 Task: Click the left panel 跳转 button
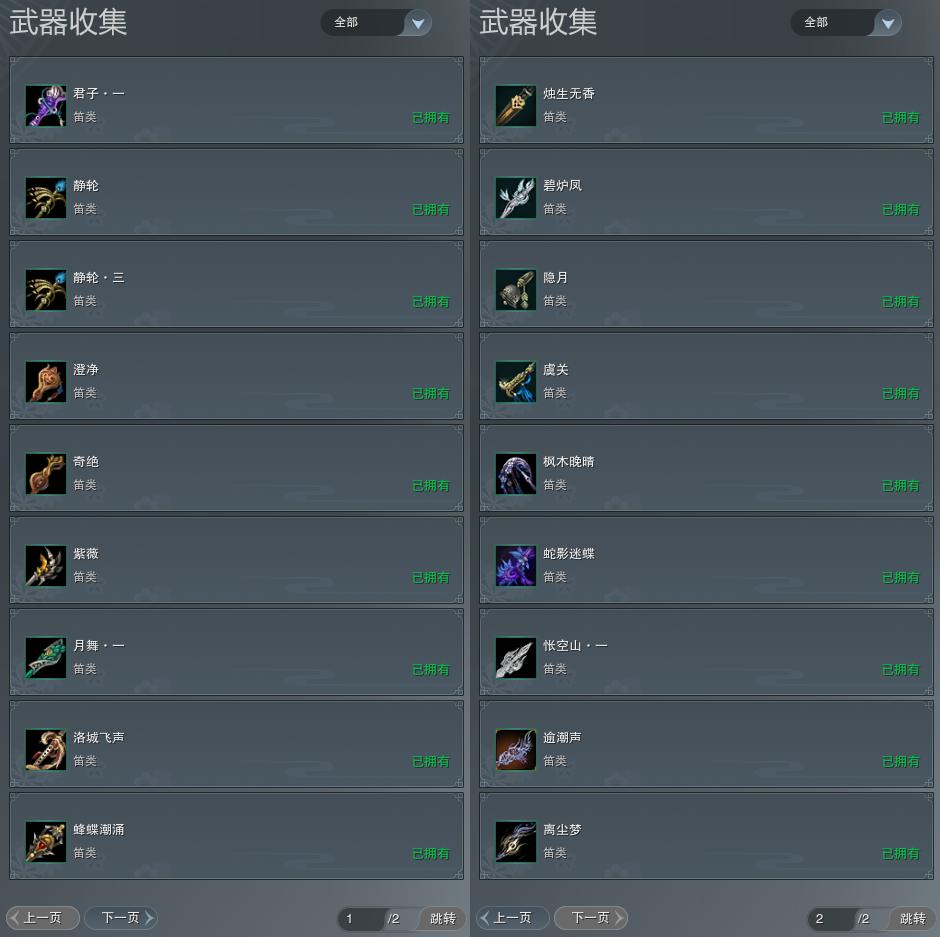[x=442, y=918]
